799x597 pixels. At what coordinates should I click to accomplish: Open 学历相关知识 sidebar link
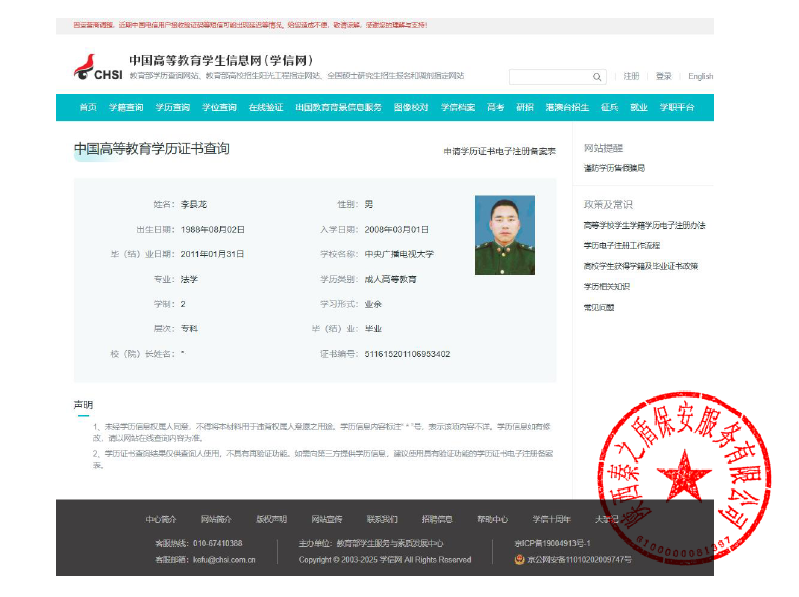click(606, 286)
